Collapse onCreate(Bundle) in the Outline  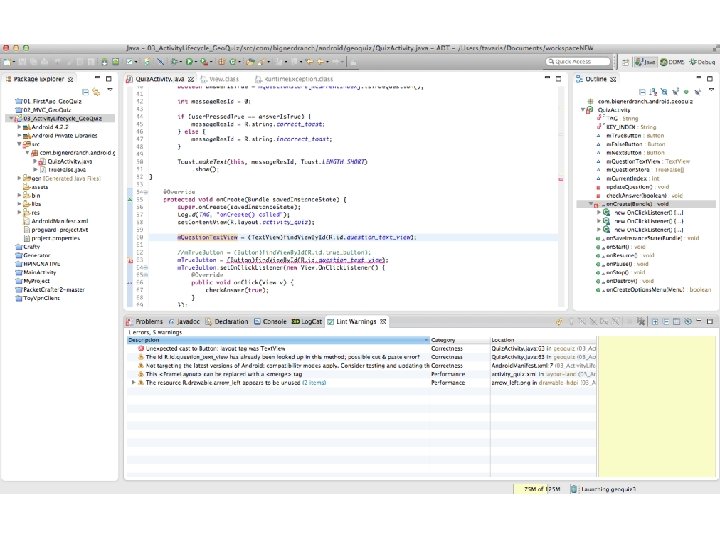pyautogui.click(x=590, y=204)
